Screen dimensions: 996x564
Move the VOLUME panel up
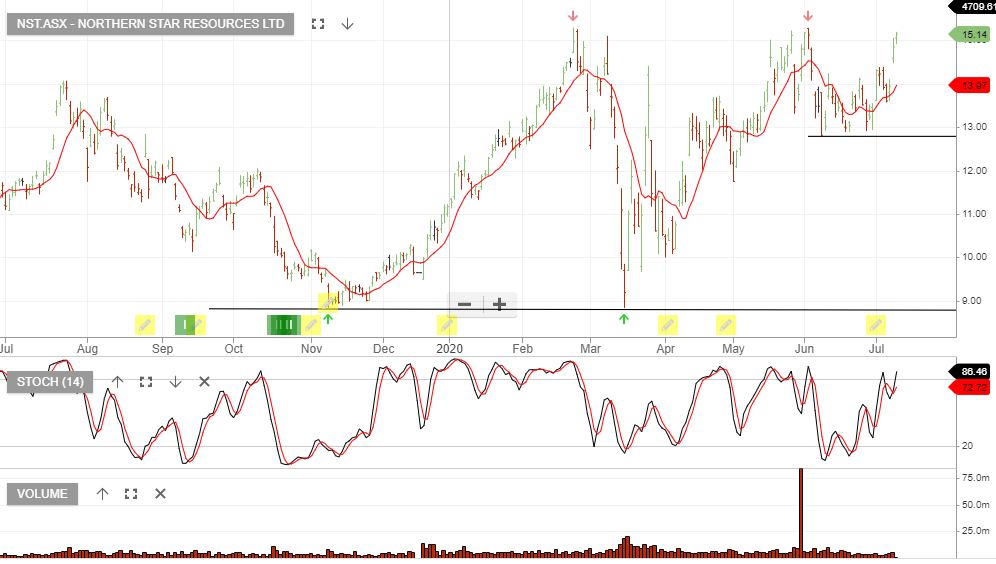pyautogui.click(x=102, y=494)
